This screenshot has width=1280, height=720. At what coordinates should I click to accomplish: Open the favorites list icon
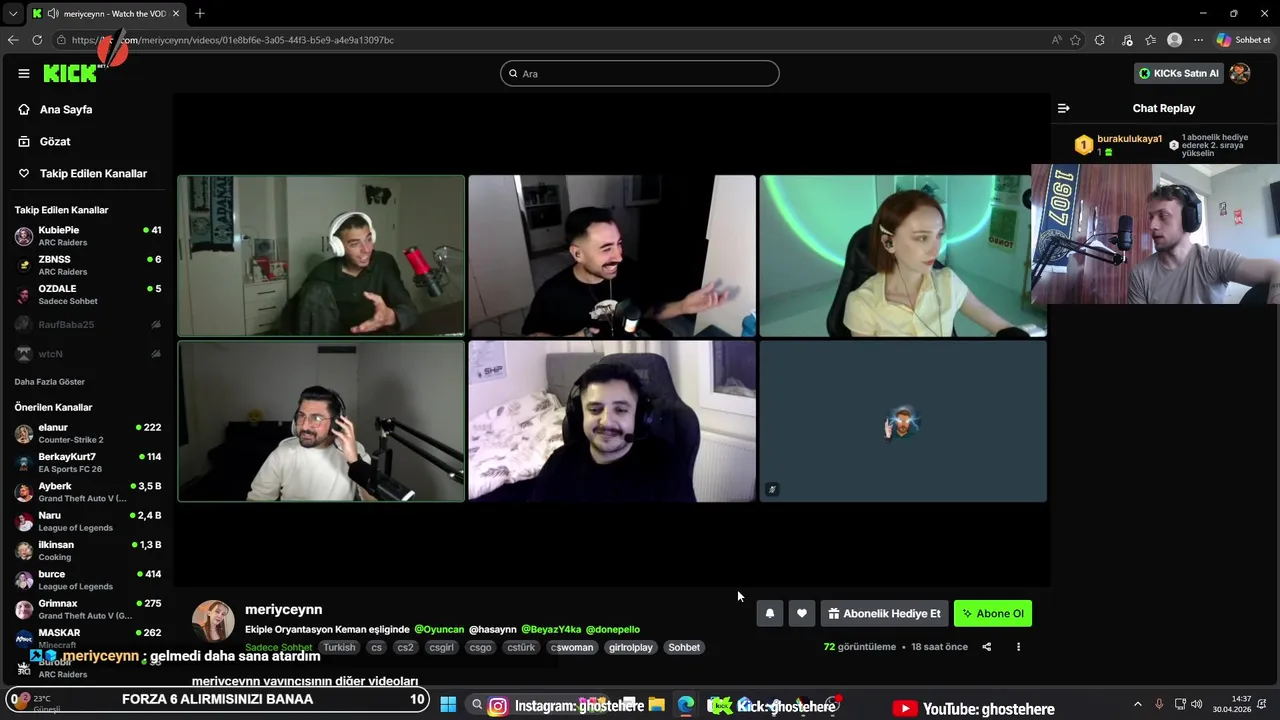(1151, 40)
